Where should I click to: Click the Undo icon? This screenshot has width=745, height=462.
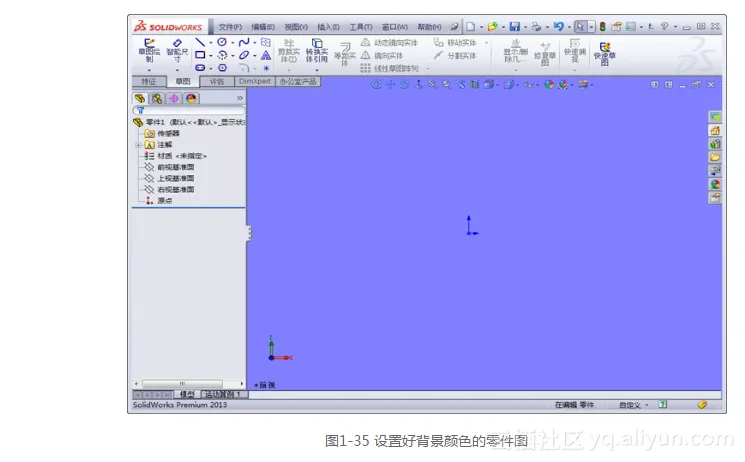coord(559,27)
